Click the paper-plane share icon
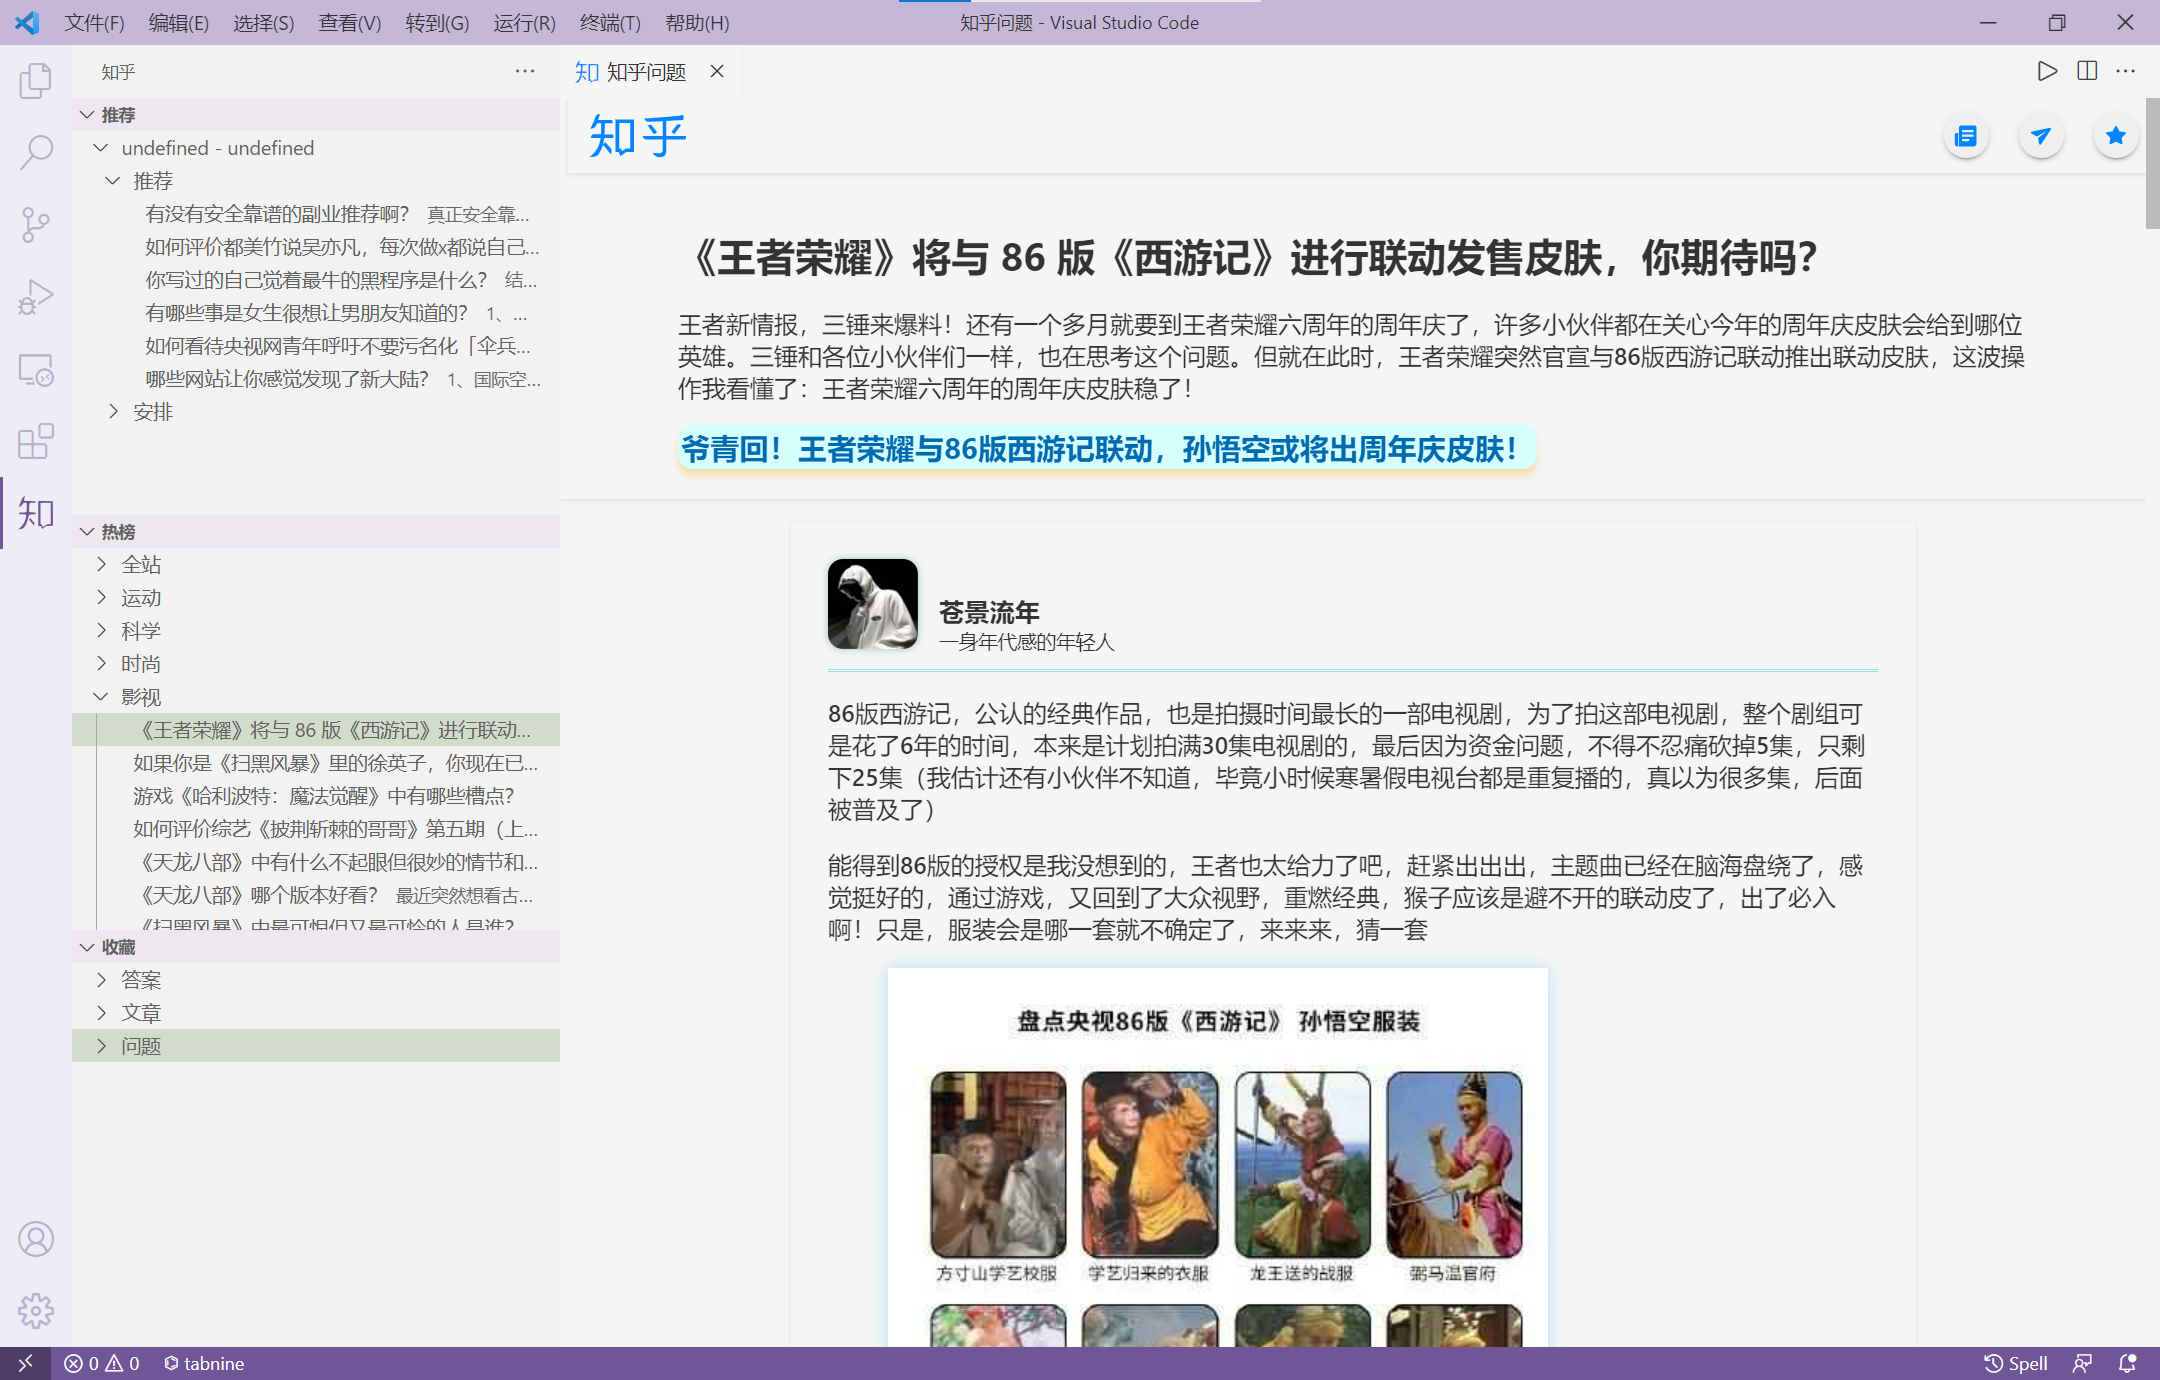 pos(2040,136)
